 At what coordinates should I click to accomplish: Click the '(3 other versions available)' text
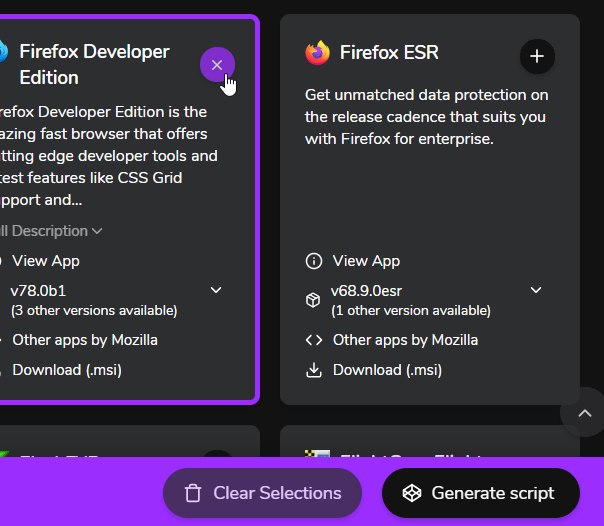tap(94, 310)
